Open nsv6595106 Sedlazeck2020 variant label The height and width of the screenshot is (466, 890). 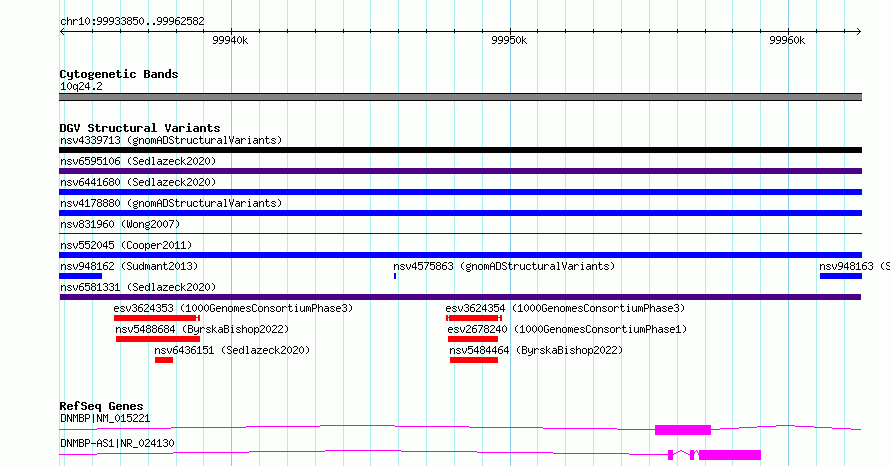point(138,161)
